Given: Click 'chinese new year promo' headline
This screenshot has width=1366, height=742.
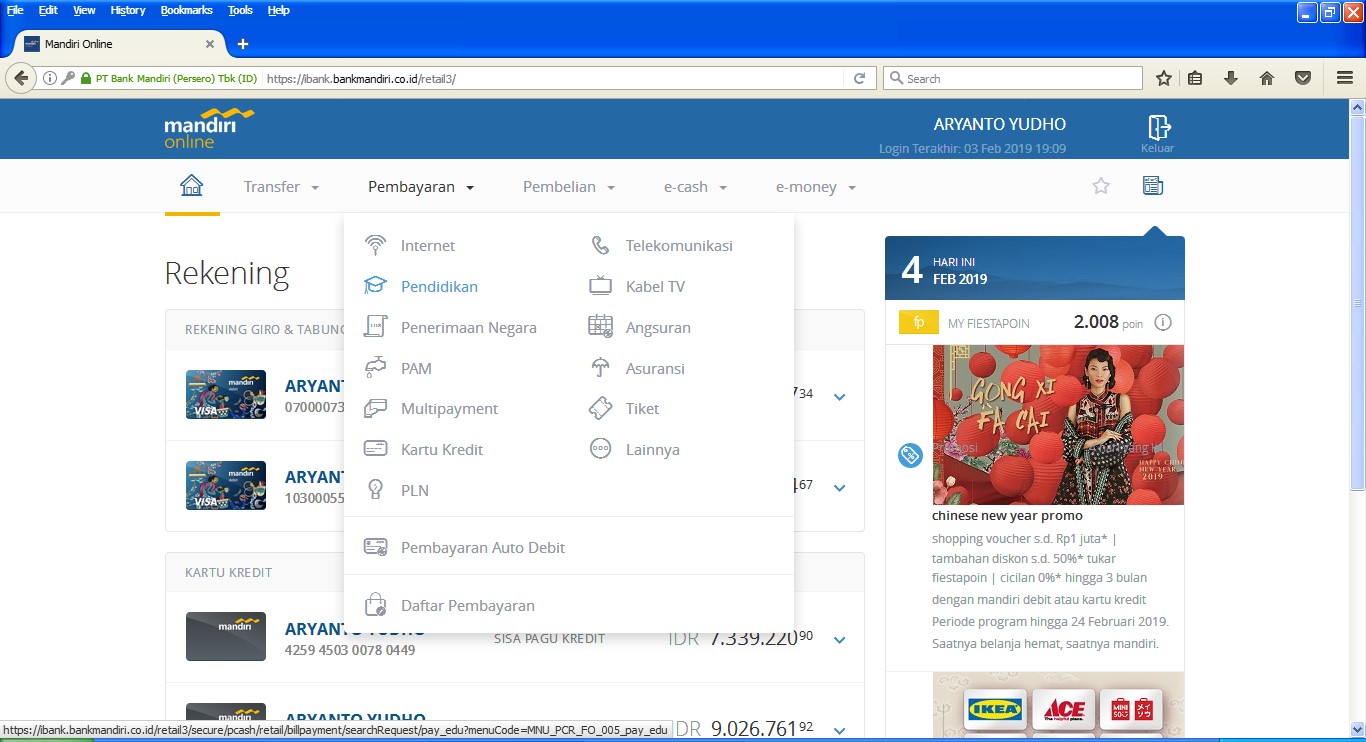Looking at the screenshot, I should click(x=1007, y=516).
